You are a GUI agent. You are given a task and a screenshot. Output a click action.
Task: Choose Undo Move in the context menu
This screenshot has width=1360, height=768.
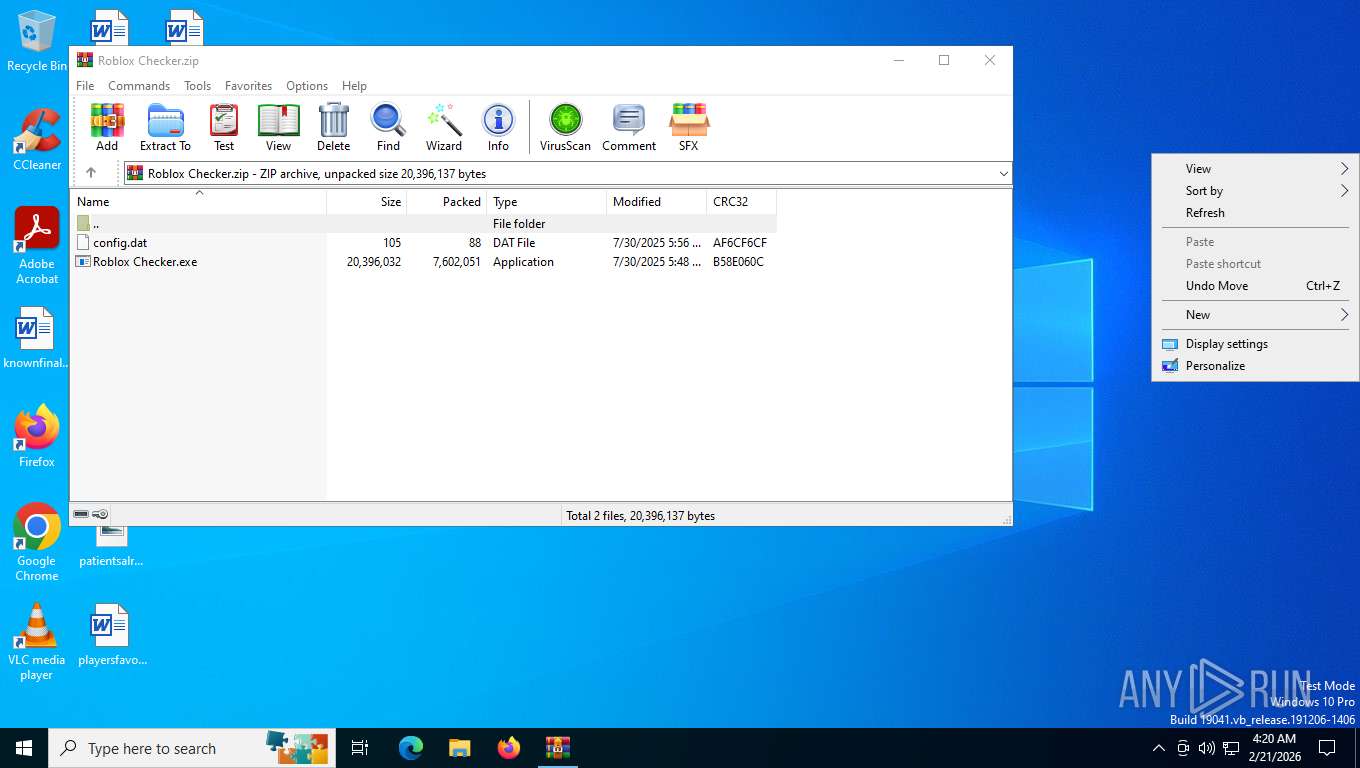1255,286
